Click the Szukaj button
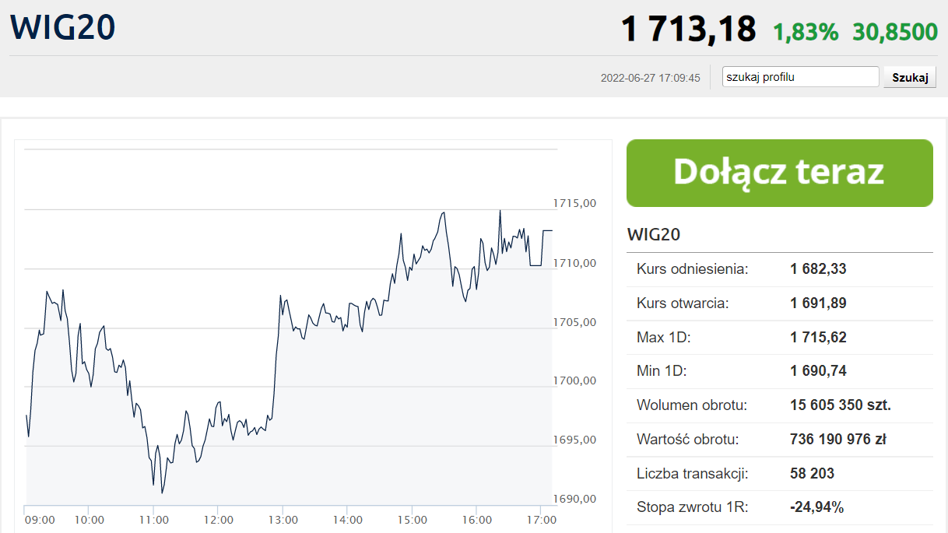The height and width of the screenshot is (533, 948). pyautogui.click(x=910, y=77)
